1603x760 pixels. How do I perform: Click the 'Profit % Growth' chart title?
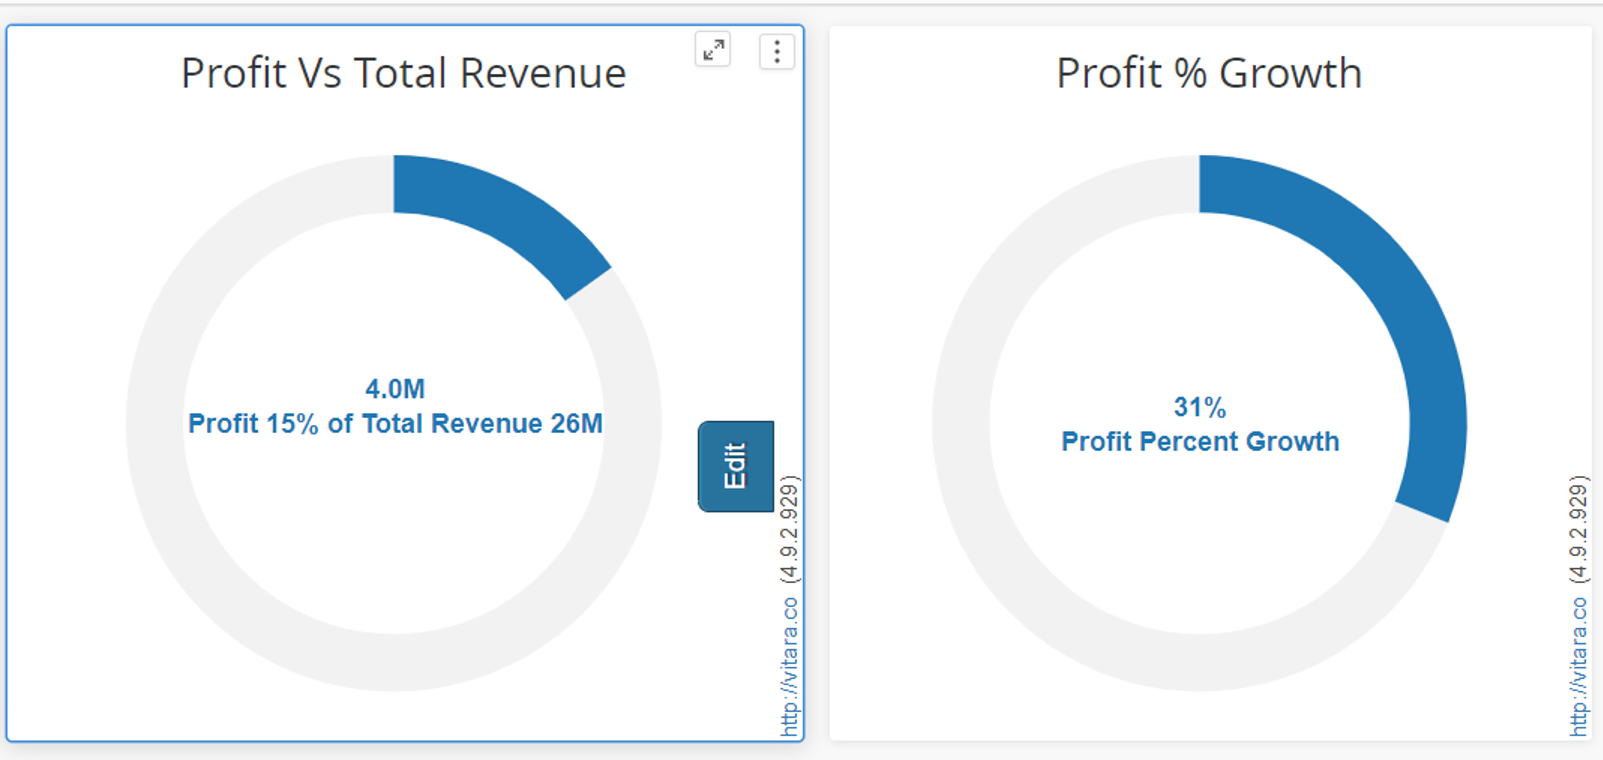(1208, 74)
